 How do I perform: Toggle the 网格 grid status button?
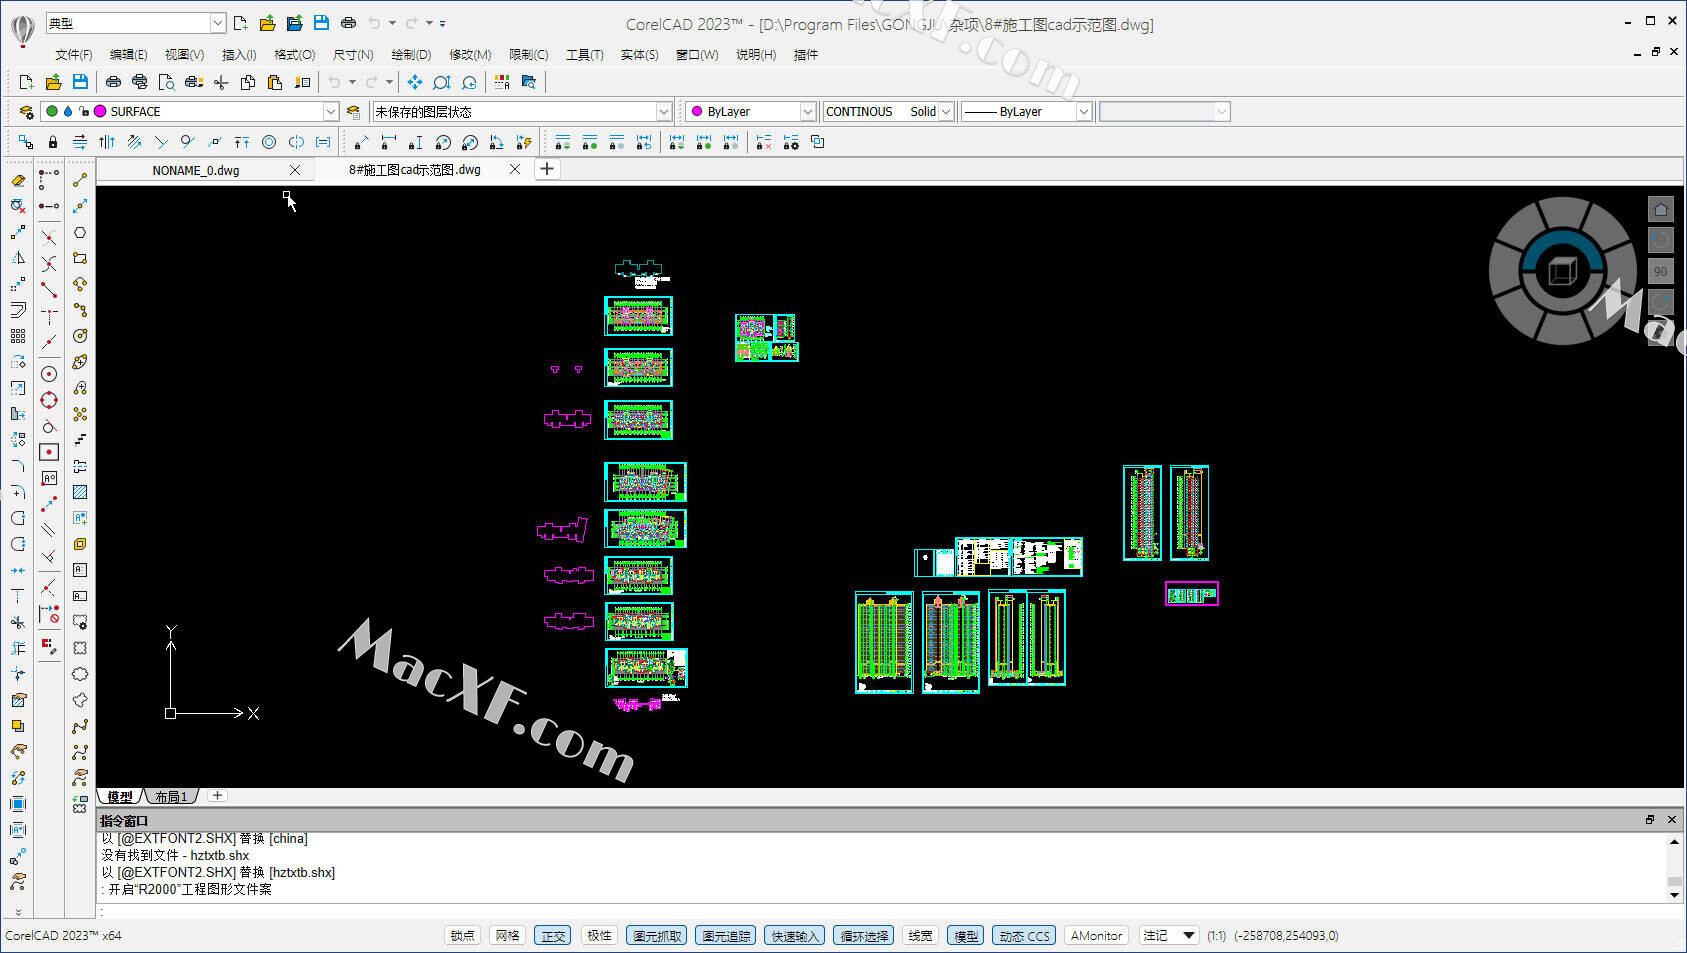pos(507,936)
